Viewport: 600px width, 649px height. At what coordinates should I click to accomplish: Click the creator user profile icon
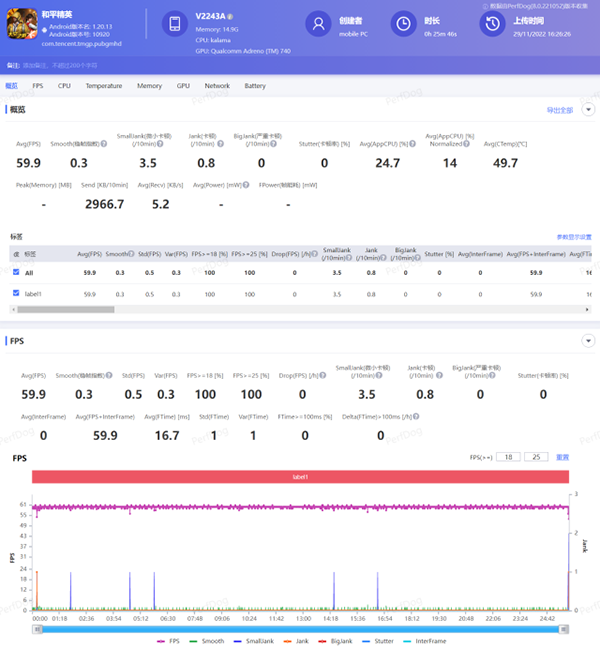[318, 24]
